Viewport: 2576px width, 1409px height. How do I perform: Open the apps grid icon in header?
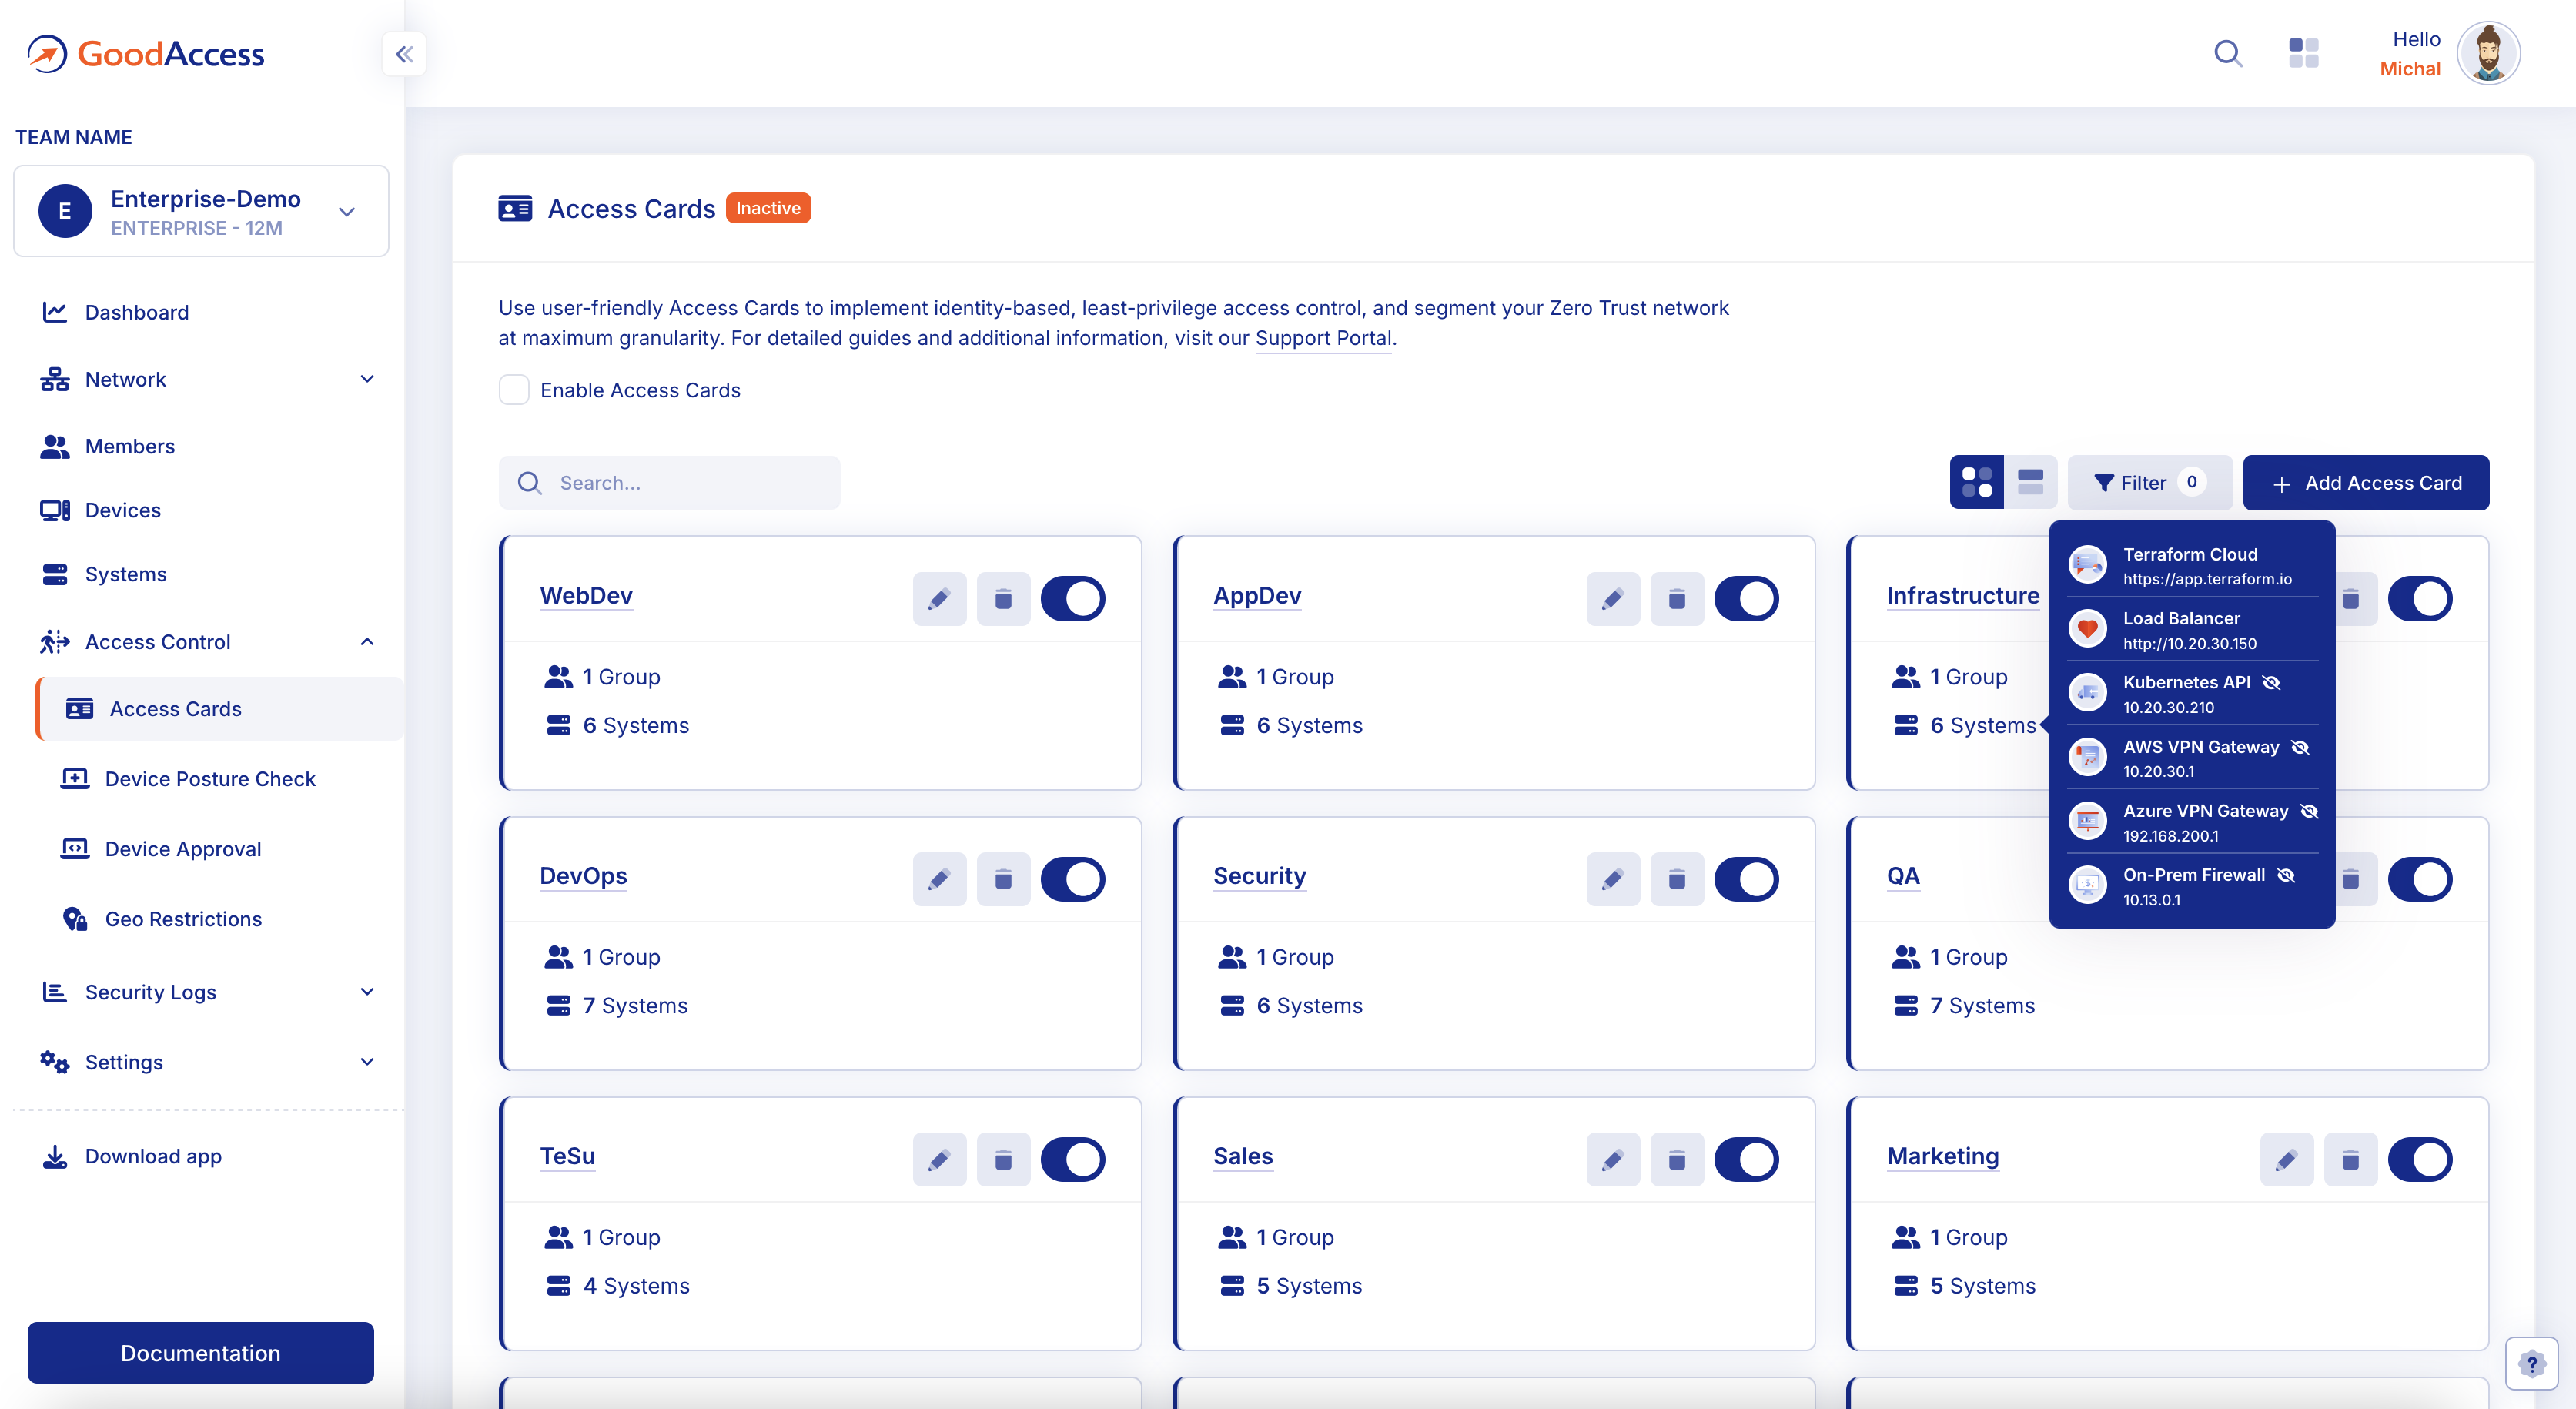tap(2303, 53)
